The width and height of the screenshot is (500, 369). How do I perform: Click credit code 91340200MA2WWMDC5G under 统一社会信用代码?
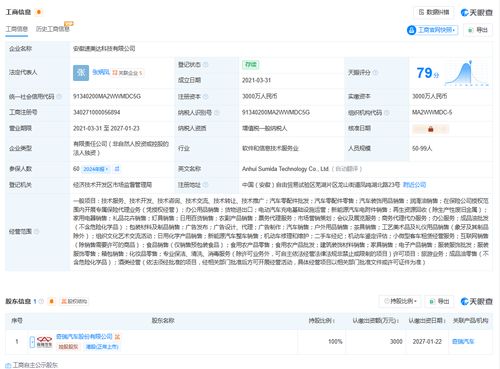tap(107, 96)
